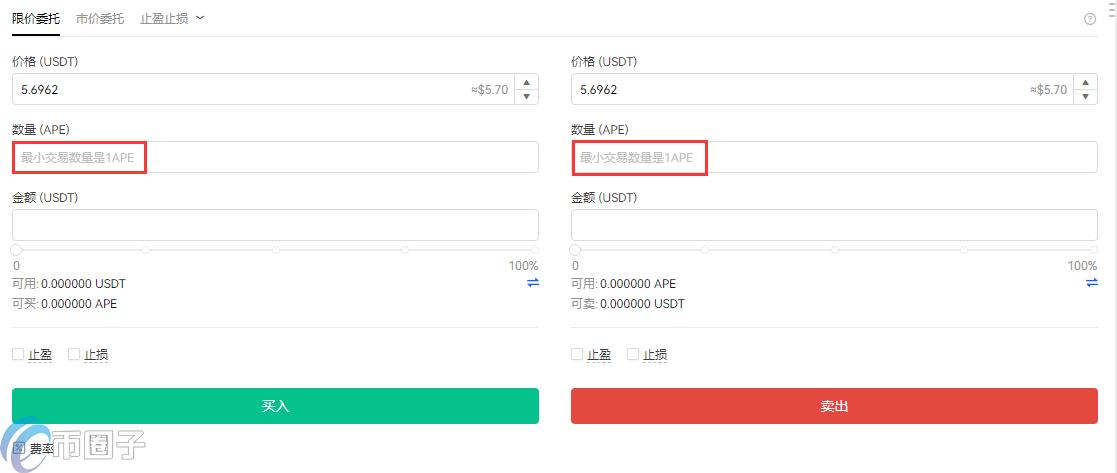1117x473 pixels.
Task: Click 可卖: 0.000000 USDT text
Action: click(628, 304)
